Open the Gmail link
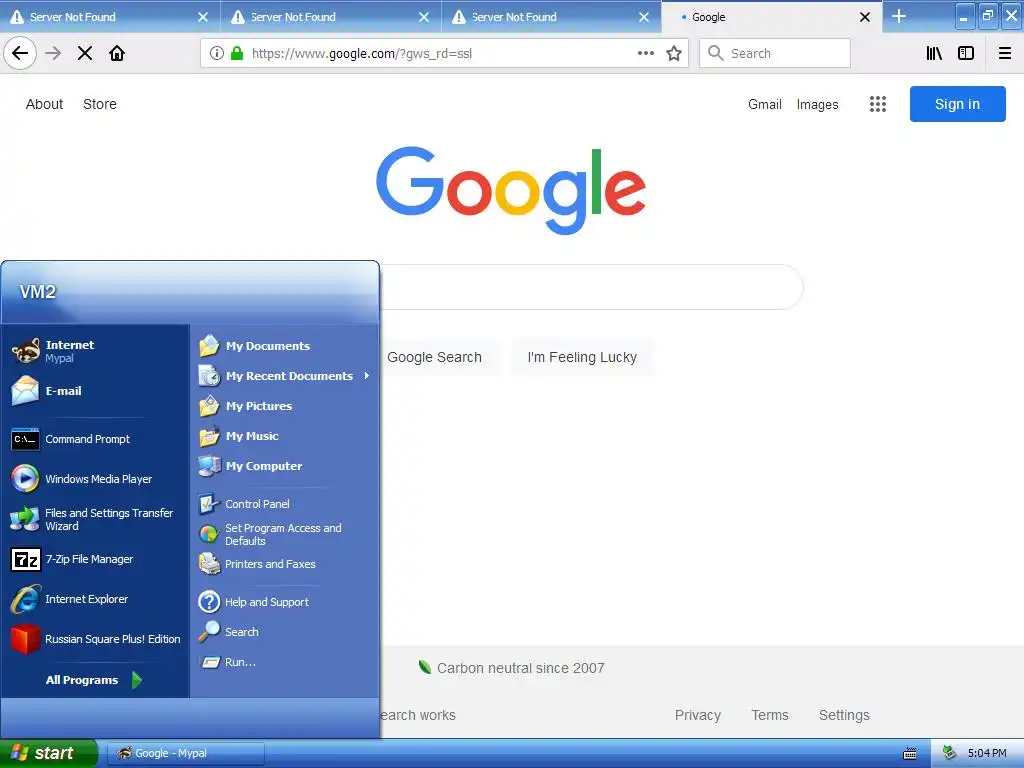The height and width of the screenshot is (768, 1024). tap(765, 104)
